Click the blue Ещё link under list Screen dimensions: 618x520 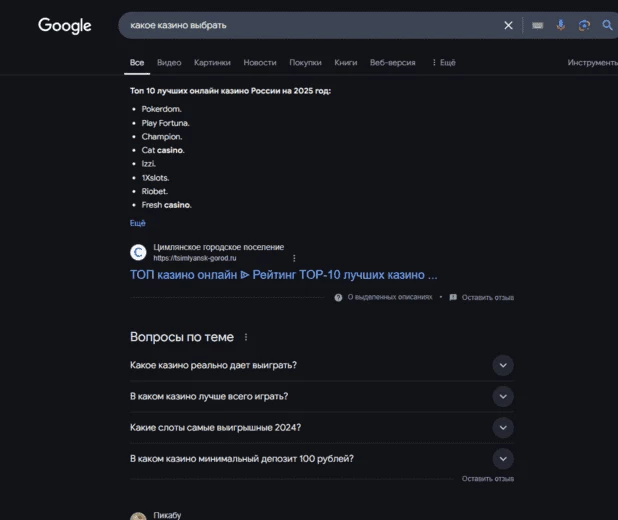pos(138,223)
